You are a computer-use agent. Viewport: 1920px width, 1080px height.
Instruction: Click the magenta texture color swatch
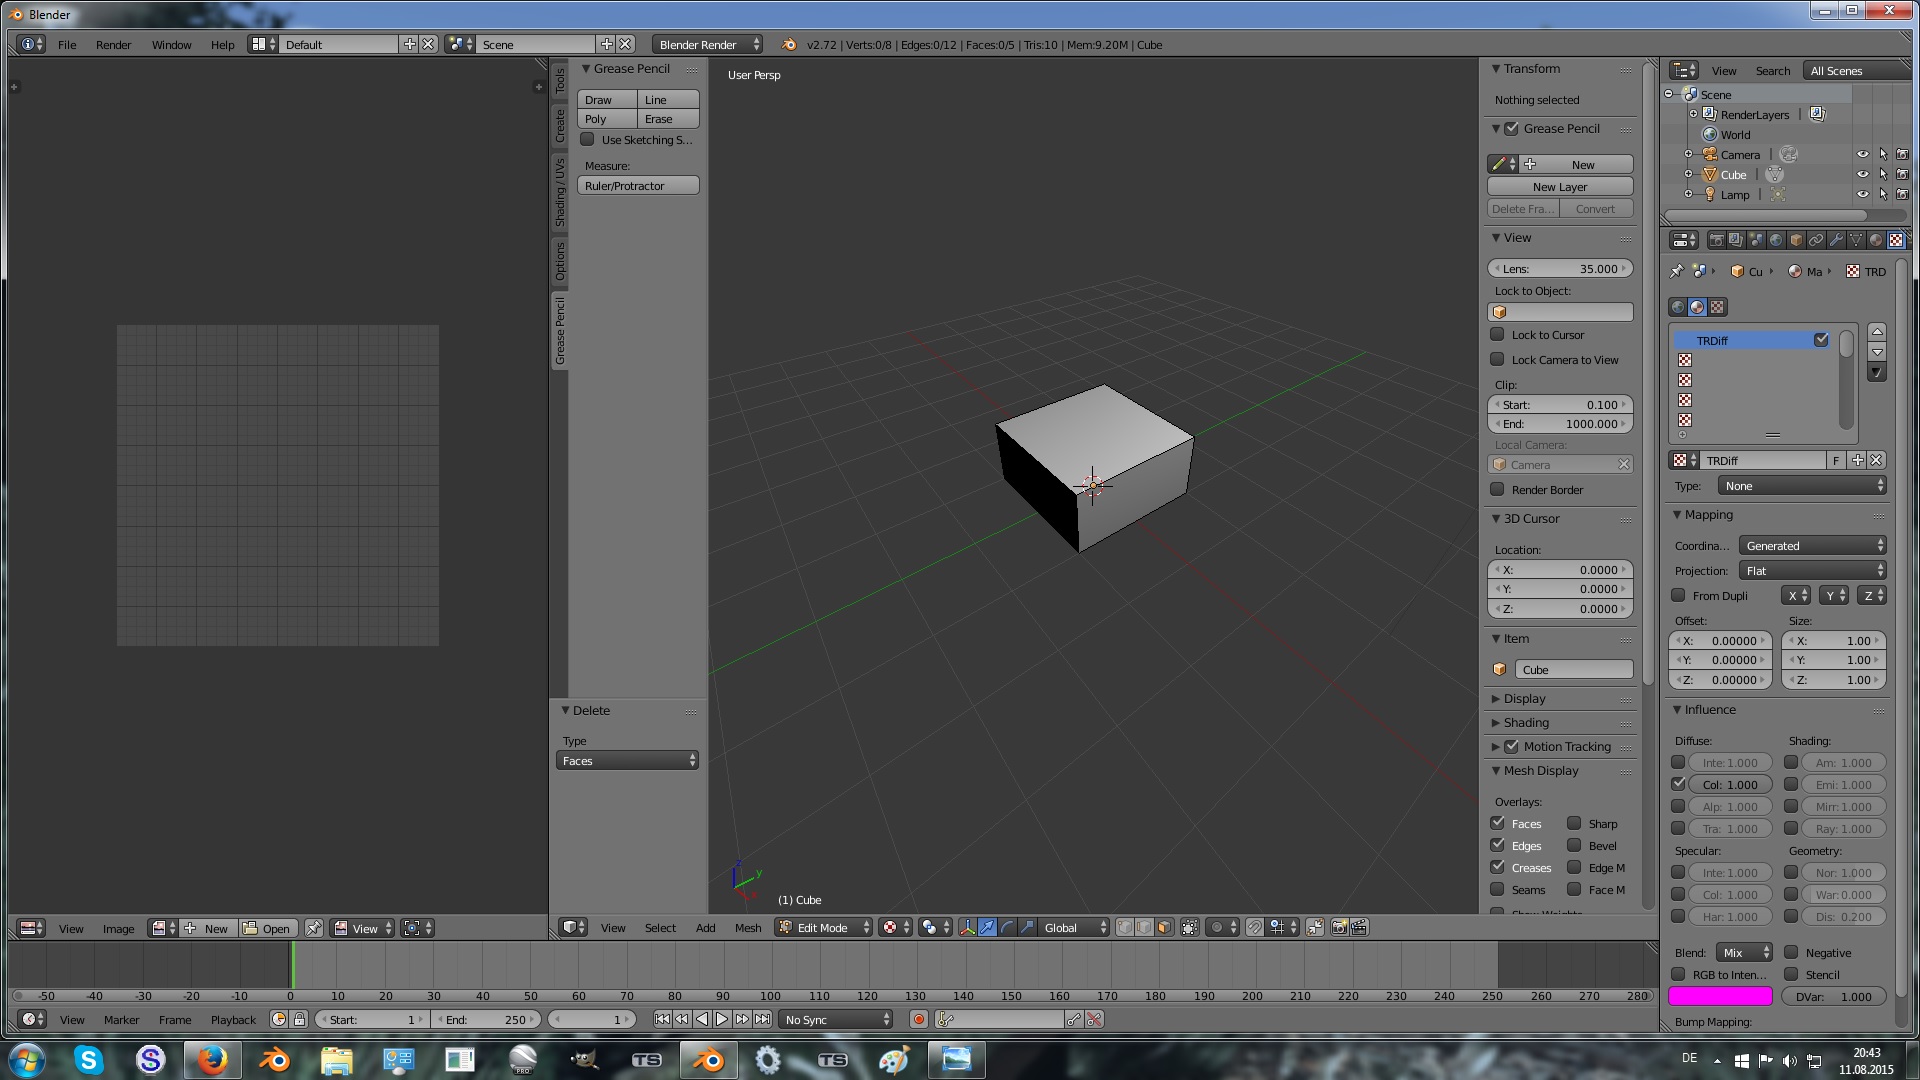click(x=1719, y=996)
